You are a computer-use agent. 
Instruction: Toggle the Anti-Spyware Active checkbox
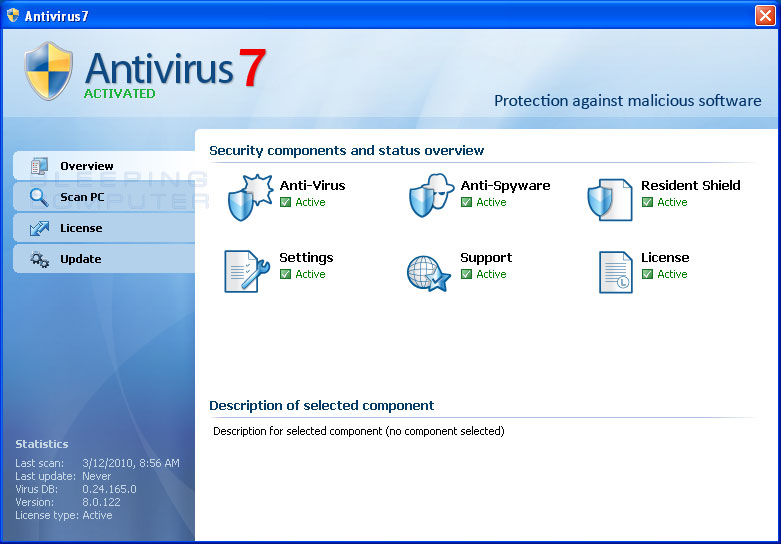[466, 202]
